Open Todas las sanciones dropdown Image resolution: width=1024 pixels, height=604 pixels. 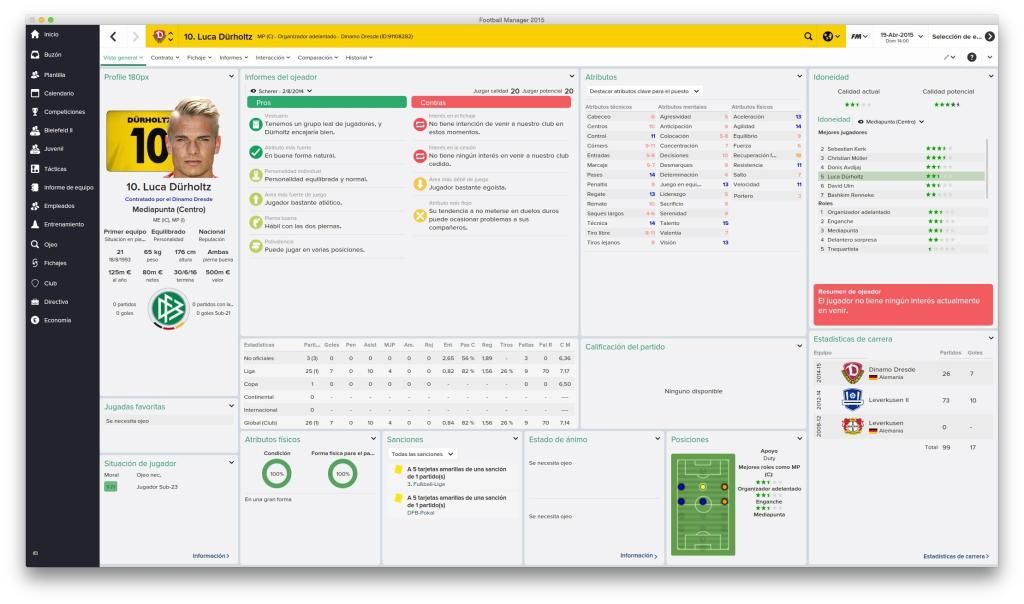coord(422,454)
